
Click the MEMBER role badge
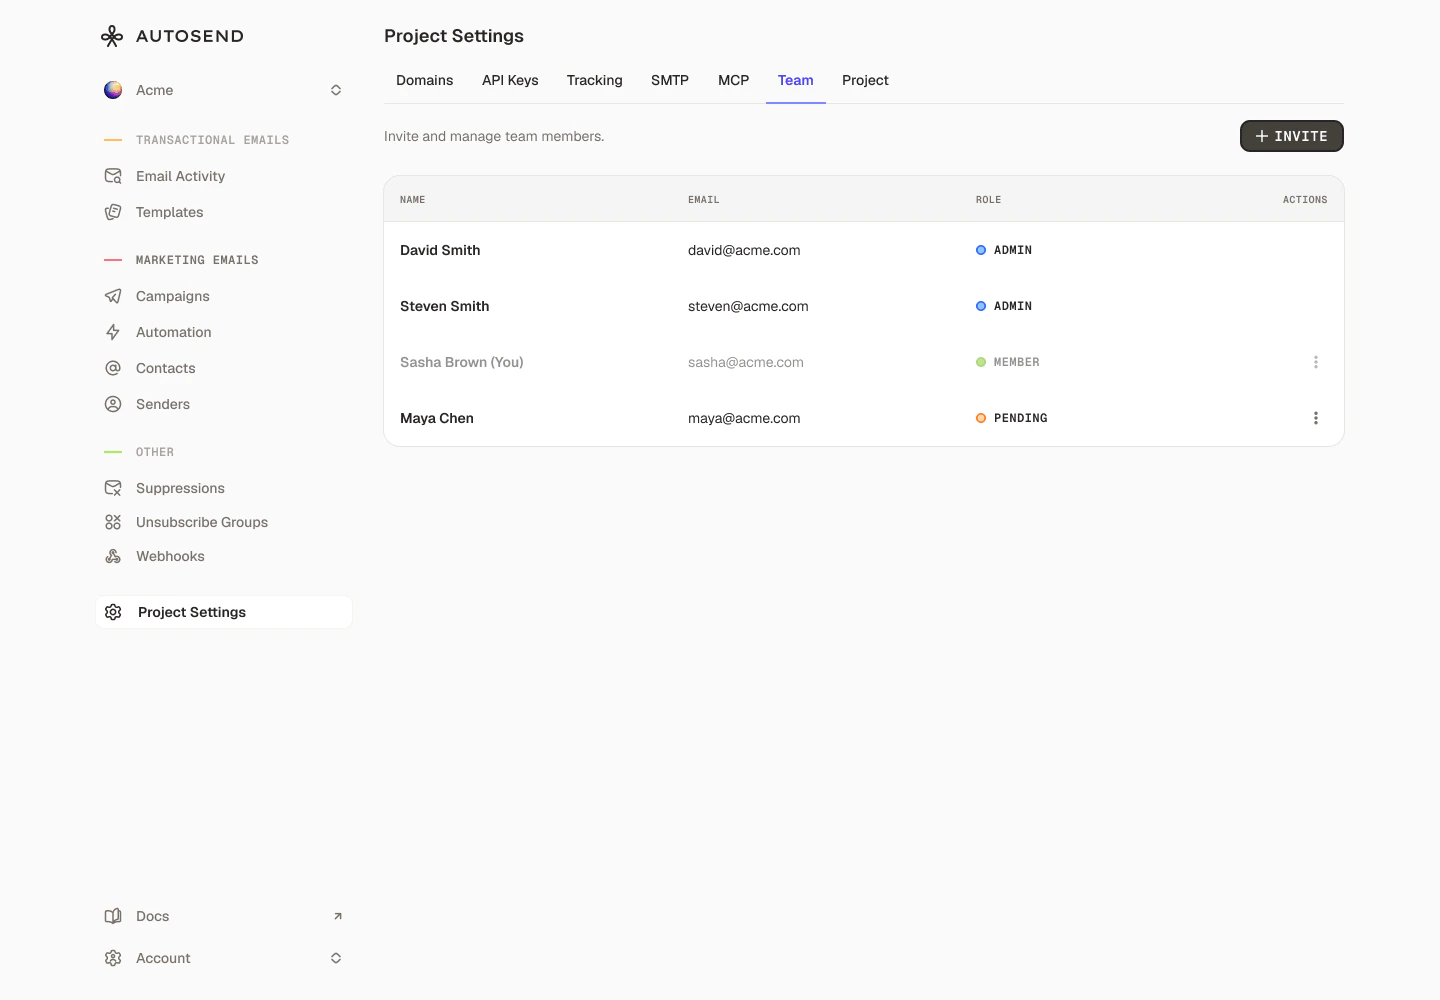(1008, 362)
